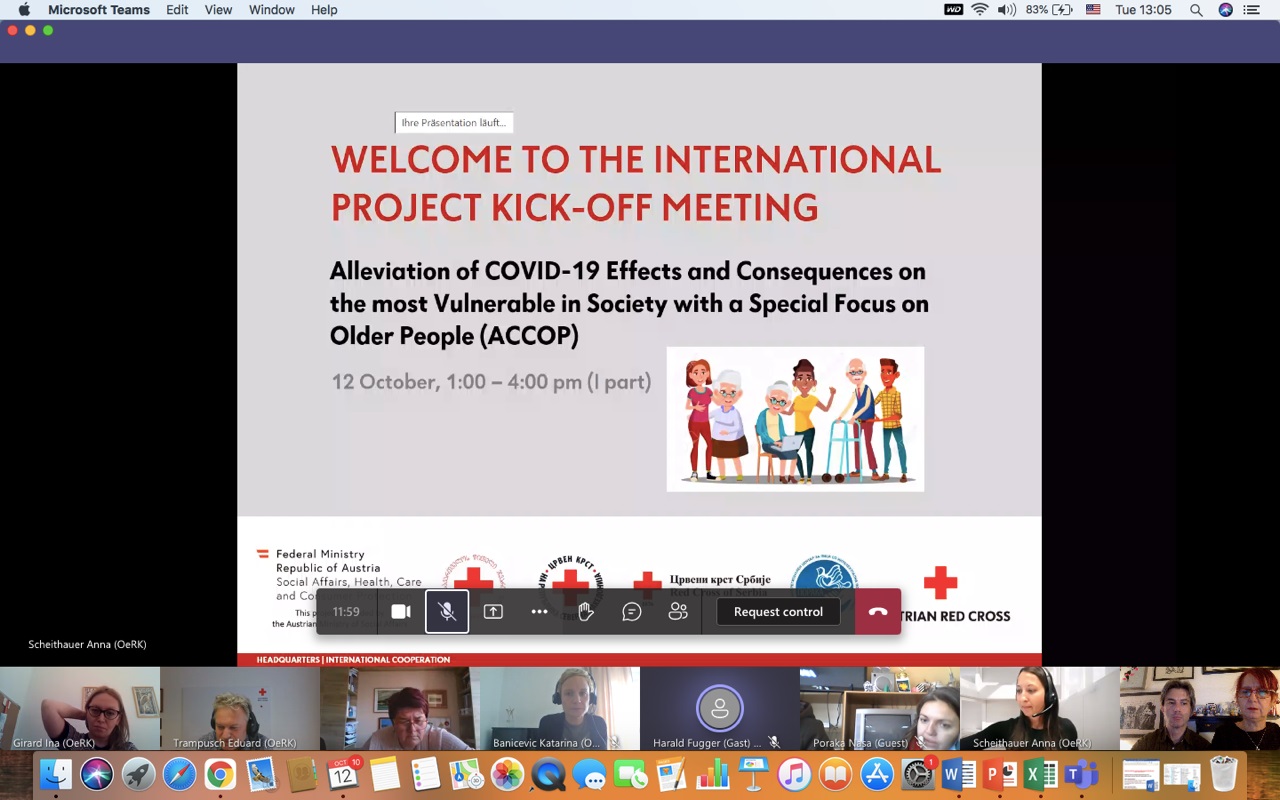Screen dimensions: 1280x800
Task: Open Calendar showing 12 in dock
Action: click(x=343, y=774)
